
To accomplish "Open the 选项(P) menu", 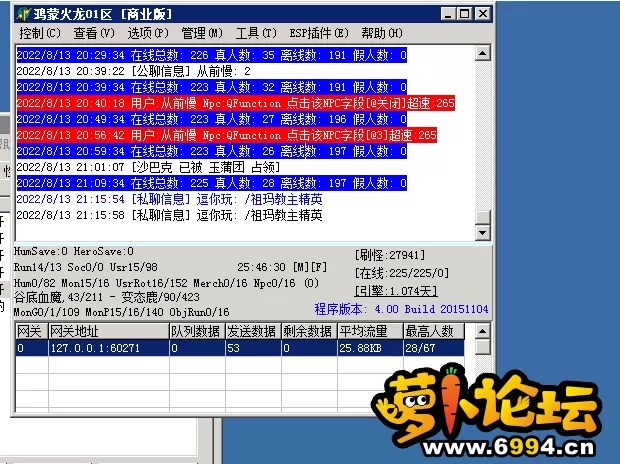I will pyautogui.click(x=148, y=33).
